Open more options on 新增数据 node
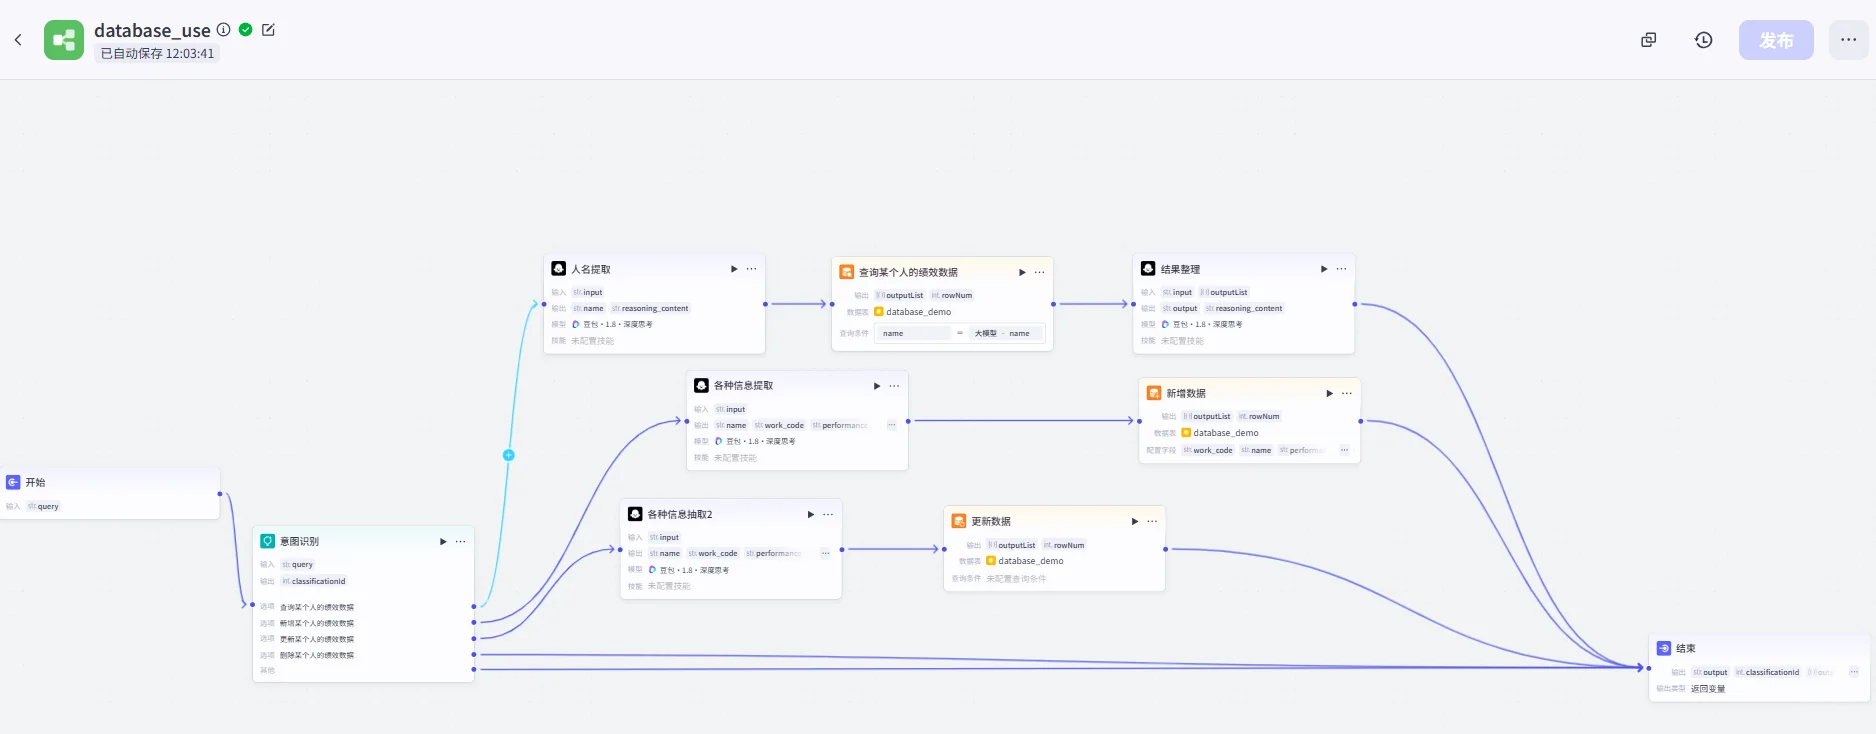The width and height of the screenshot is (1876, 734). [x=1347, y=393]
